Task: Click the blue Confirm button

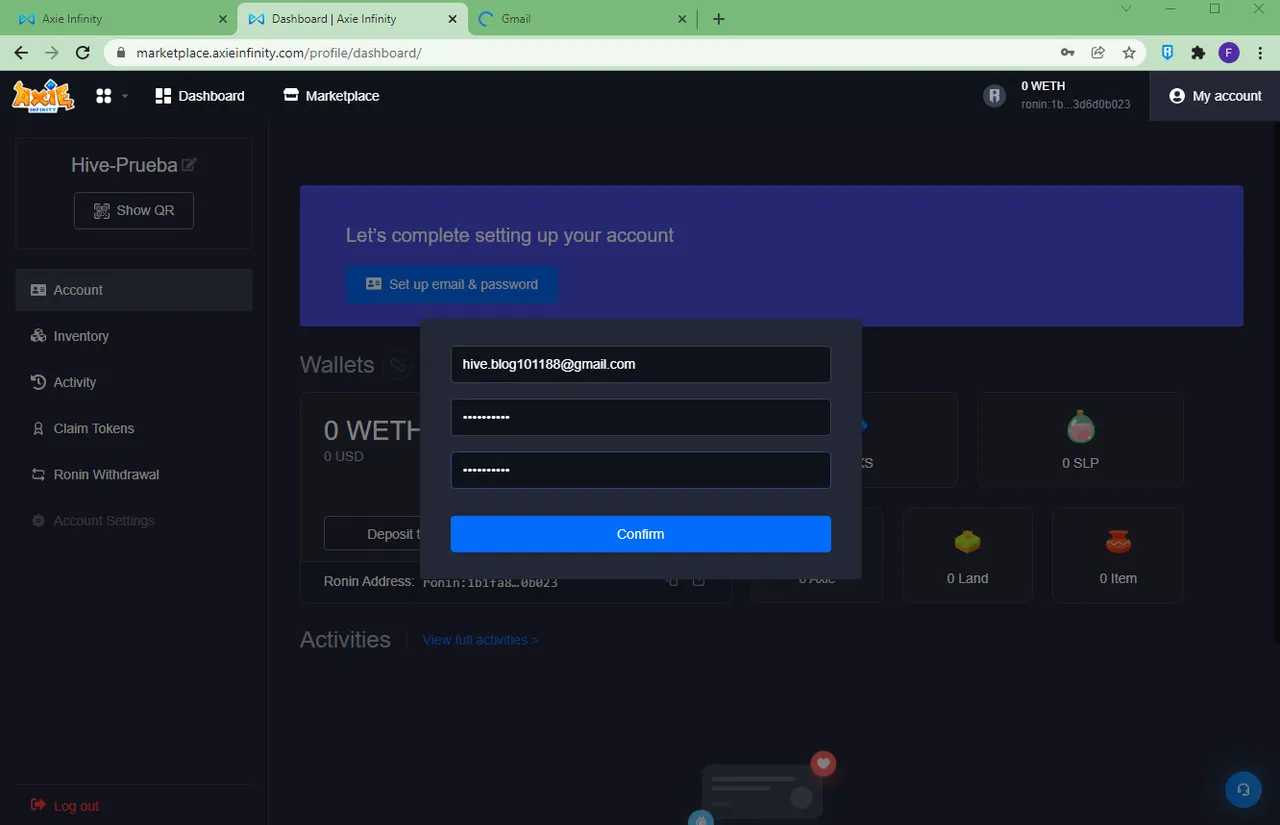Action: click(x=640, y=534)
